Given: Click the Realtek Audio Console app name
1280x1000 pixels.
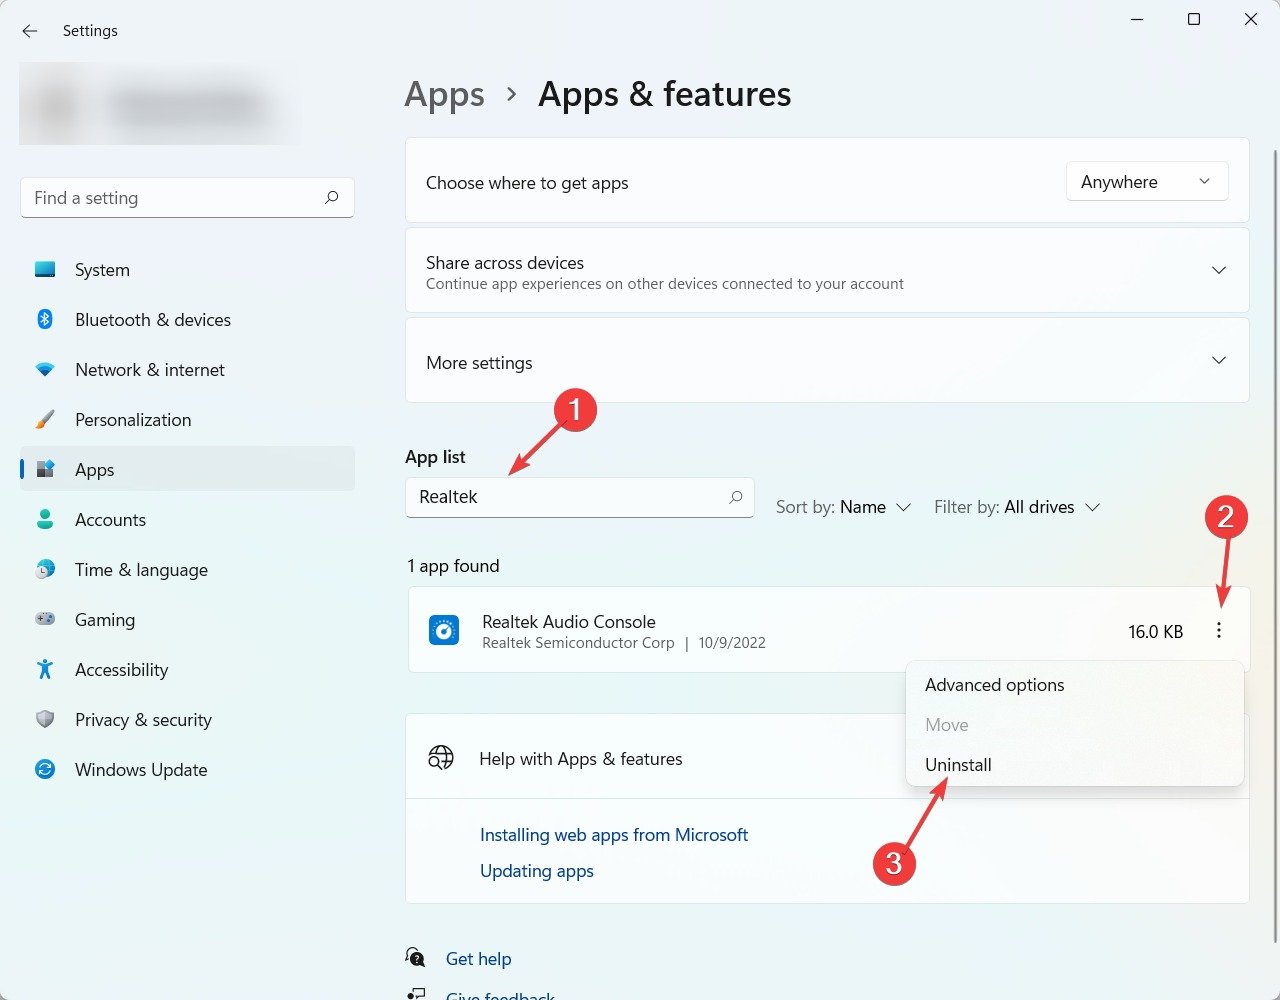Looking at the screenshot, I should point(569,622).
